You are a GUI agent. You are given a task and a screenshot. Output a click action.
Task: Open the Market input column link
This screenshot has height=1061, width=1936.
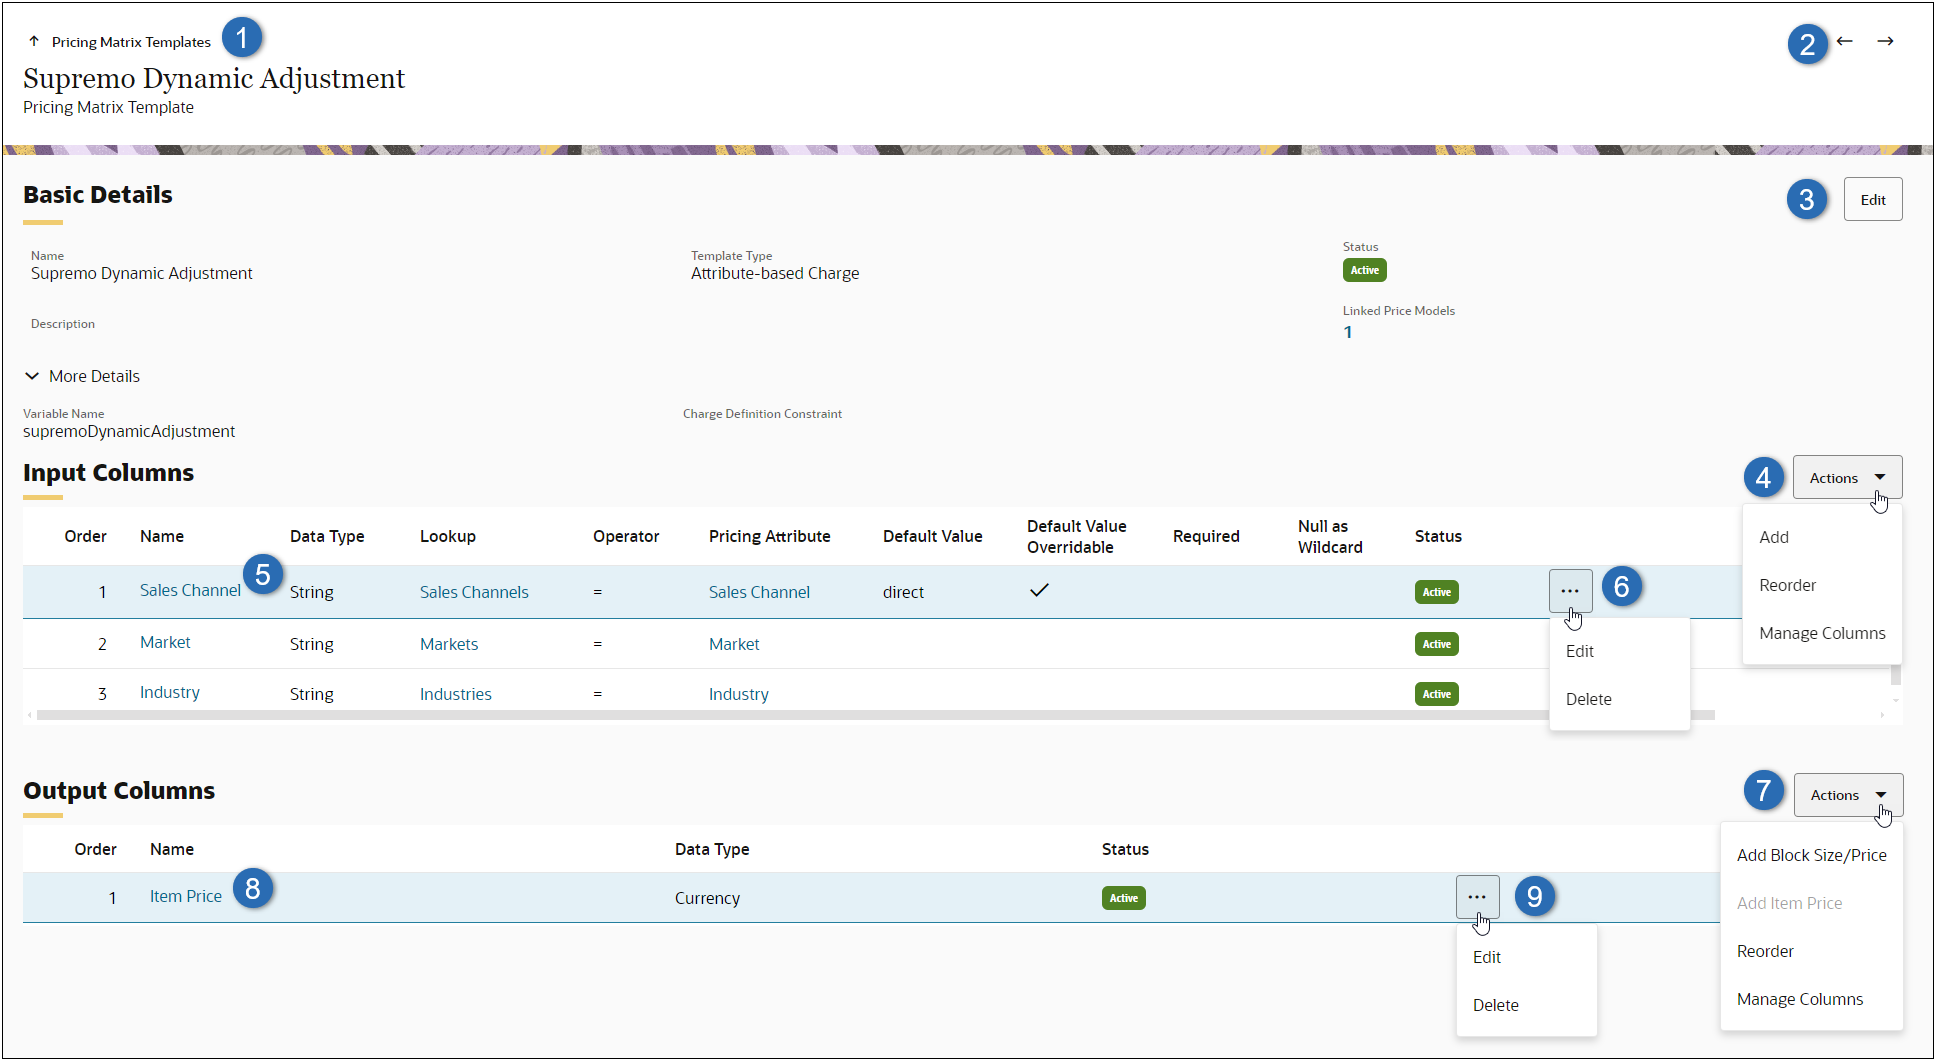pyautogui.click(x=165, y=643)
